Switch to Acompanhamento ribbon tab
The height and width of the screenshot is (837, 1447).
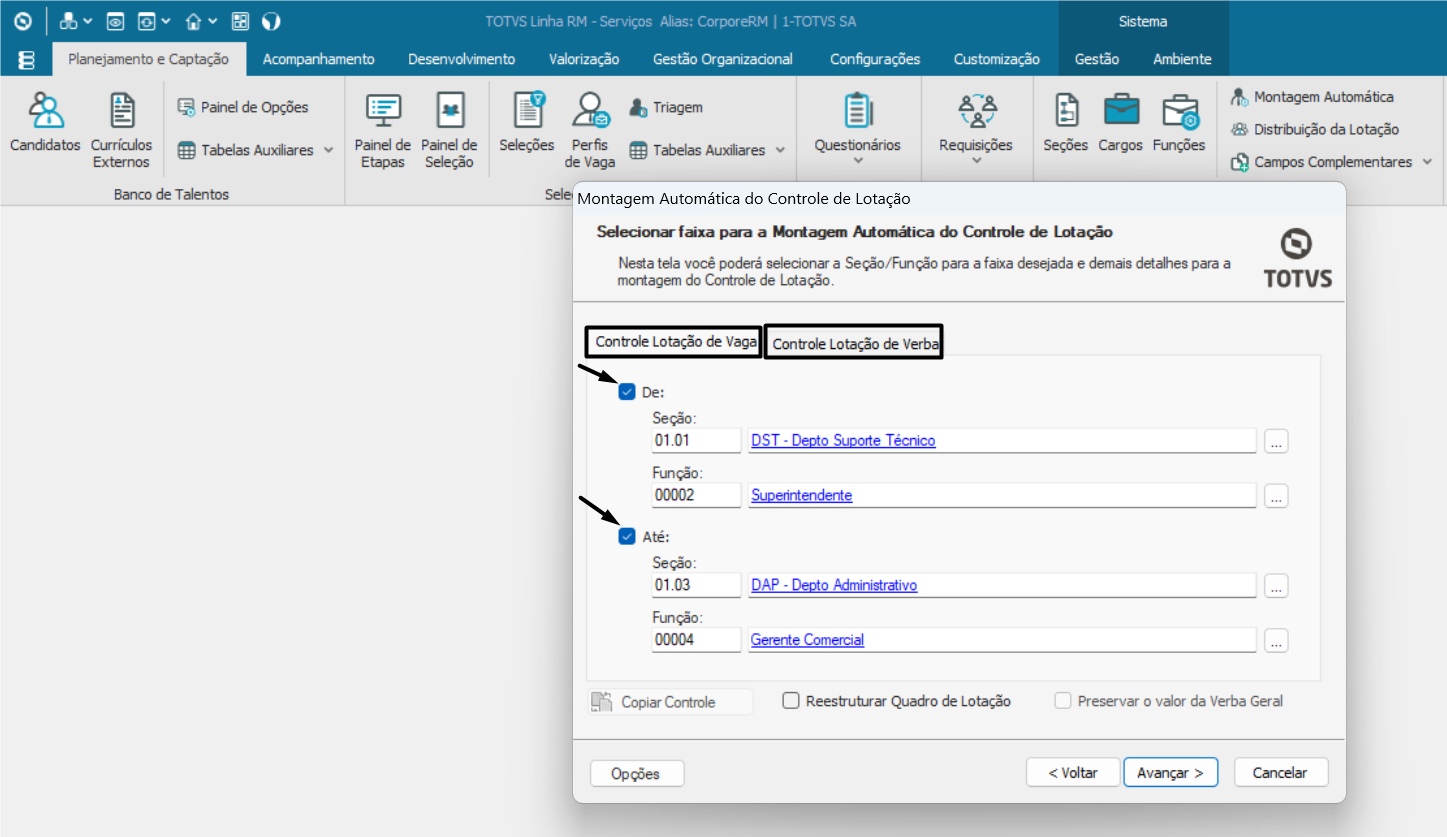(x=318, y=59)
